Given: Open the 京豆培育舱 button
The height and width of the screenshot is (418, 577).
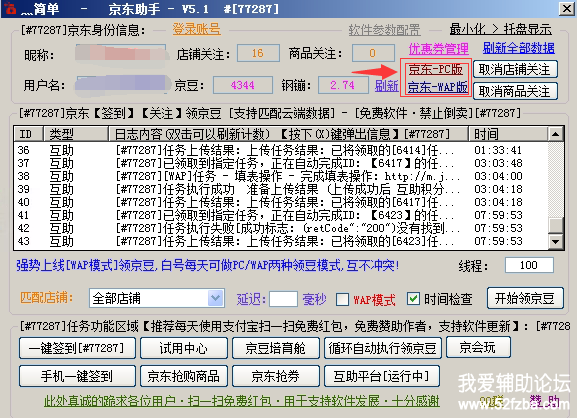Looking at the screenshot, I should [x=276, y=348].
